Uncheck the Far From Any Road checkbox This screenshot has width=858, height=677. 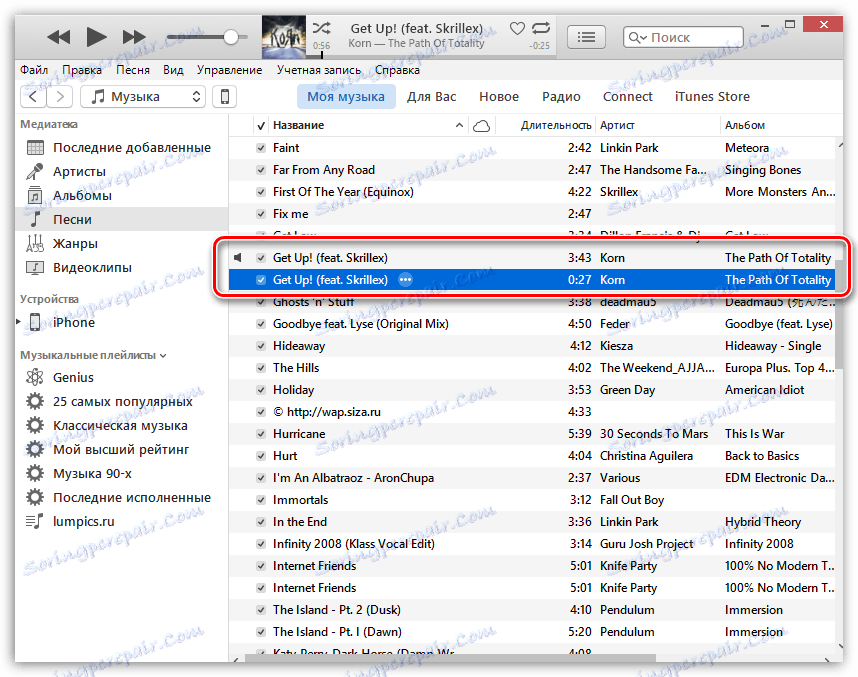[261, 170]
